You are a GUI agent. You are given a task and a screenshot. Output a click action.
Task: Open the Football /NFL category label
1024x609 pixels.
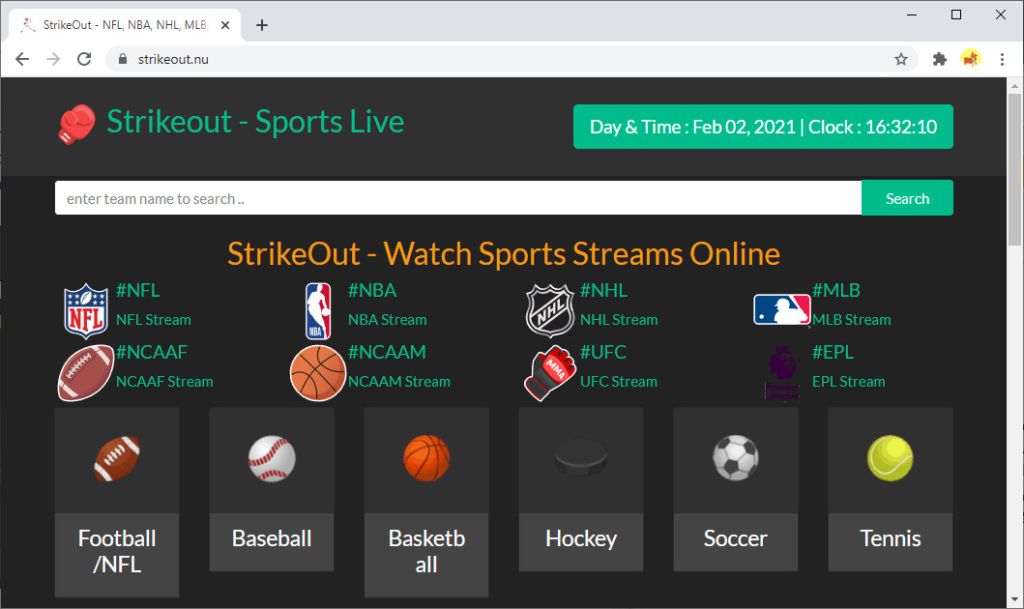pos(117,552)
